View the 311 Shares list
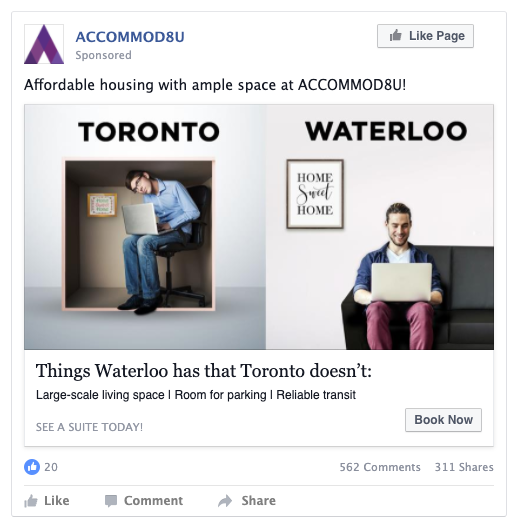Image resolution: width=512 pixels, height=528 pixels. [464, 467]
